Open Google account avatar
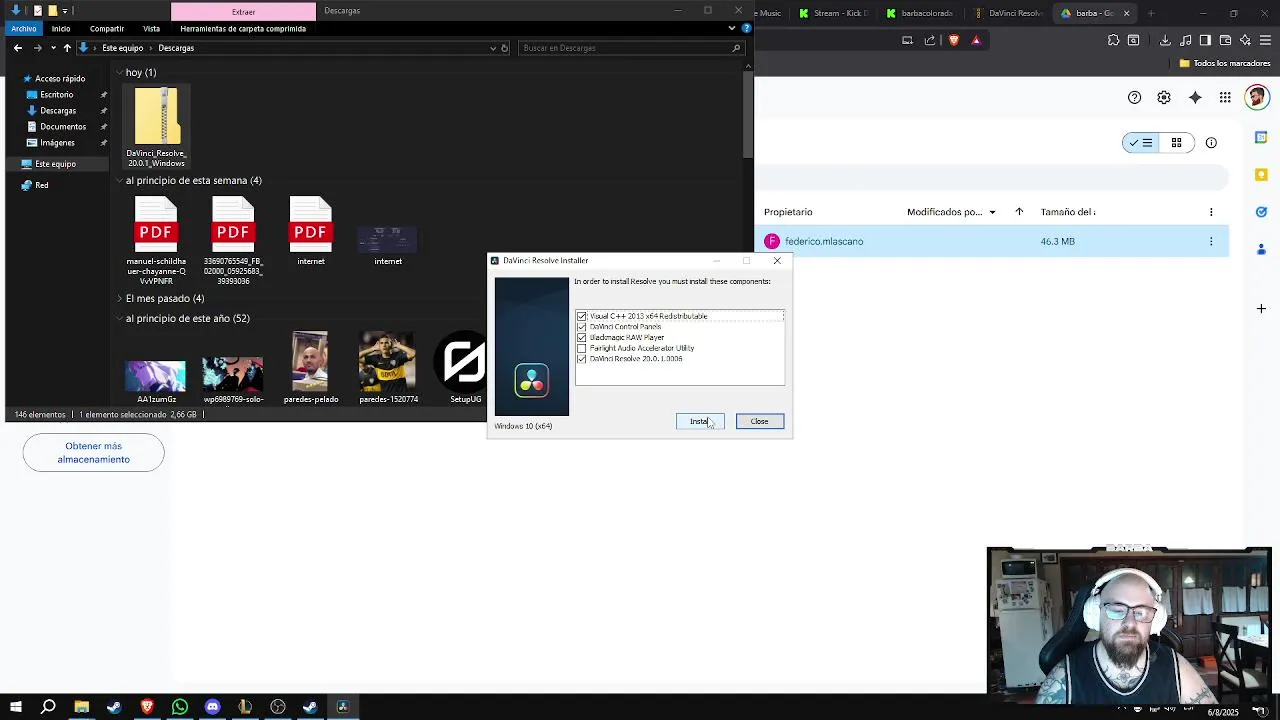This screenshot has height=720, width=1280. pos(1256,97)
